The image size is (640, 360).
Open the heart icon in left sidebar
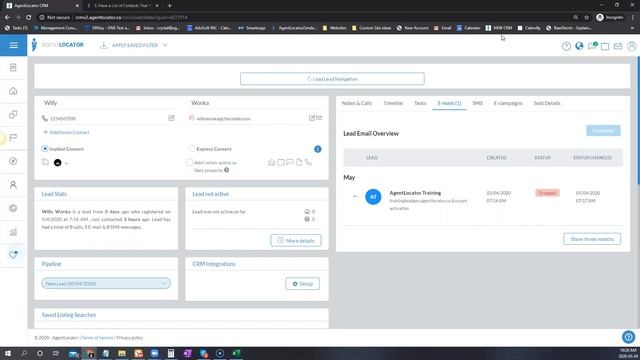pos(13,255)
